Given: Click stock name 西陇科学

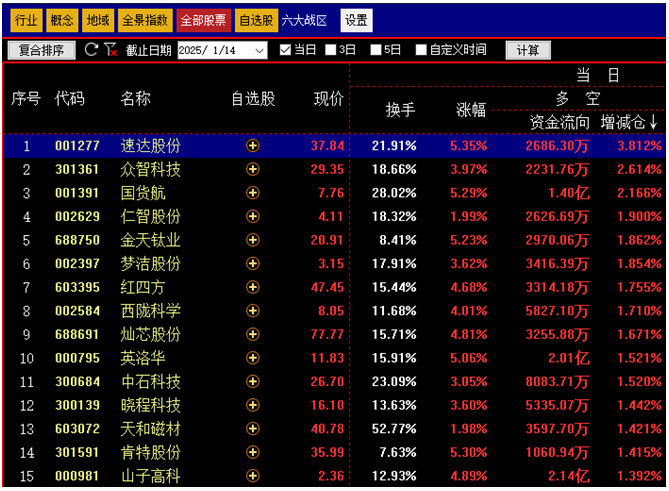Looking at the screenshot, I should pyautogui.click(x=151, y=311).
